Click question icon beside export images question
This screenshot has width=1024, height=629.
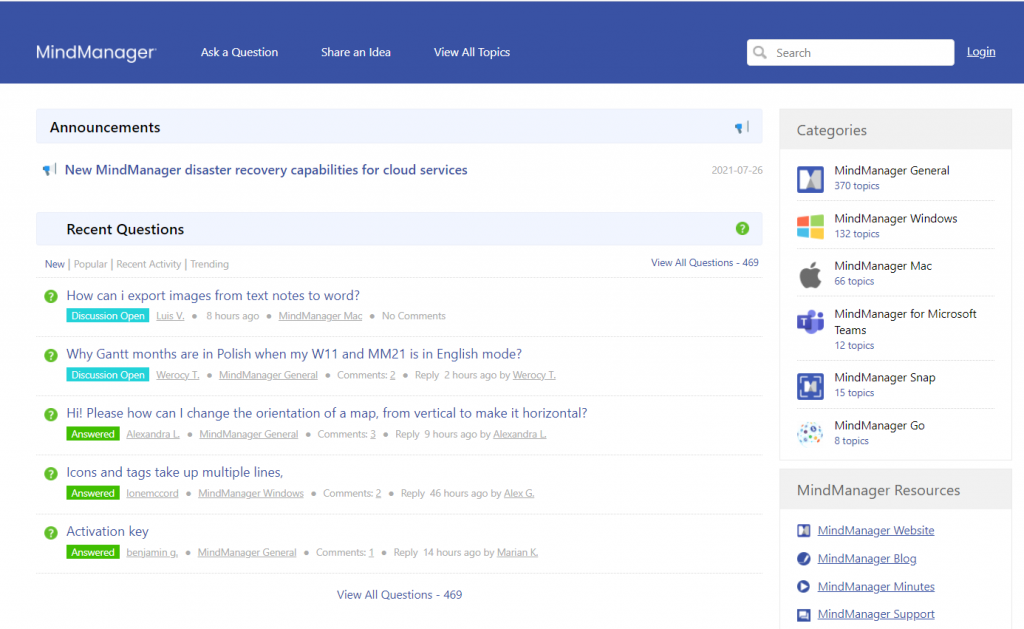click(x=51, y=297)
